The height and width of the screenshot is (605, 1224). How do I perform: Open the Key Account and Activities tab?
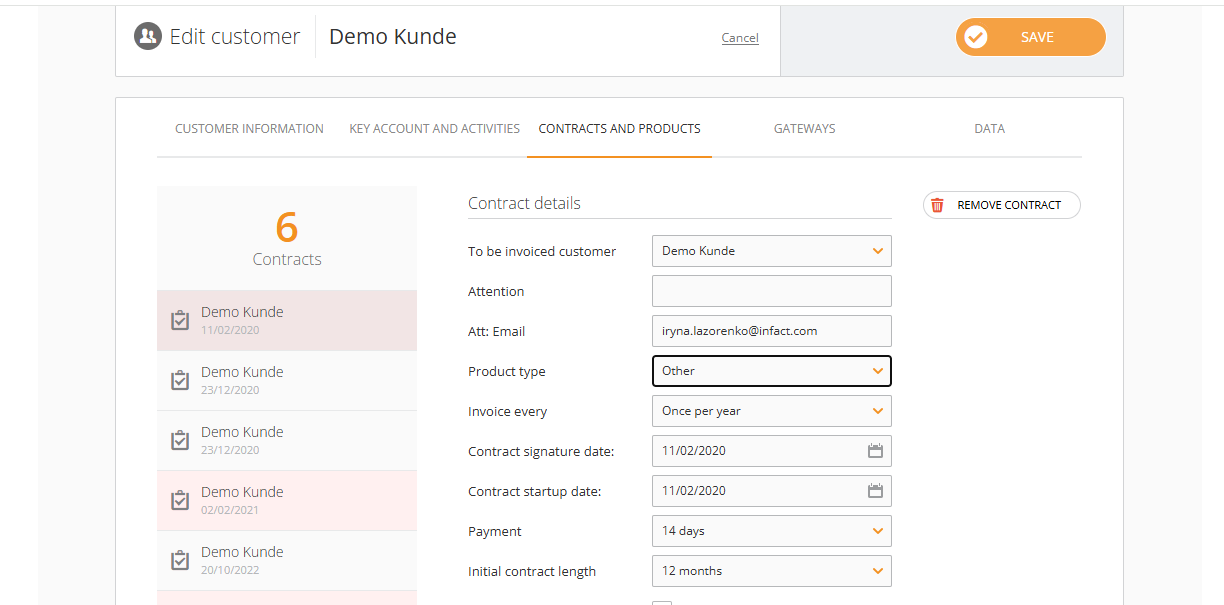pyautogui.click(x=434, y=129)
